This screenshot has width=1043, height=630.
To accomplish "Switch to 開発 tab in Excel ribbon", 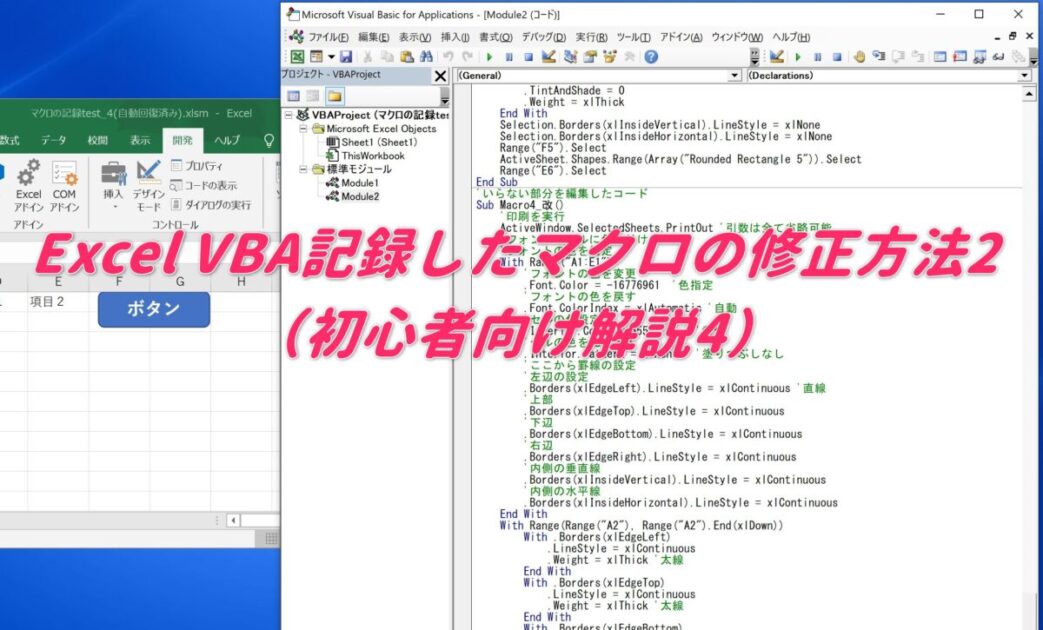I will pos(182,140).
